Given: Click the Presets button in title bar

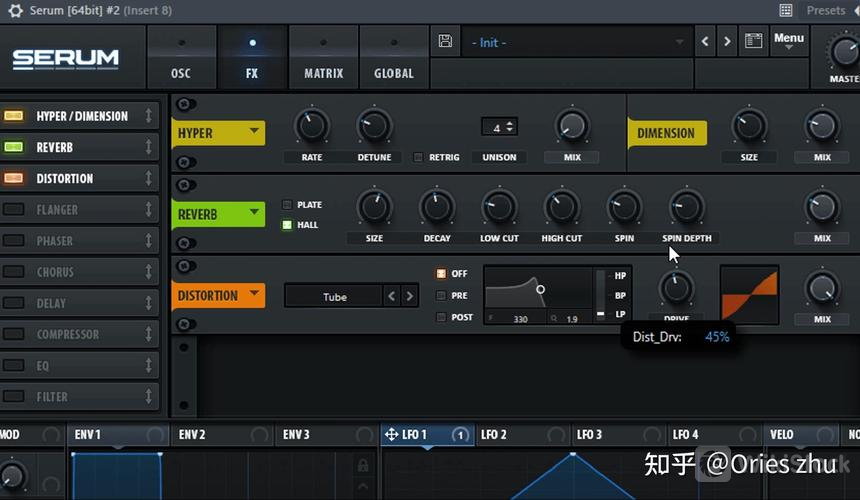Looking at the screenshot, I should click(825, 10).
